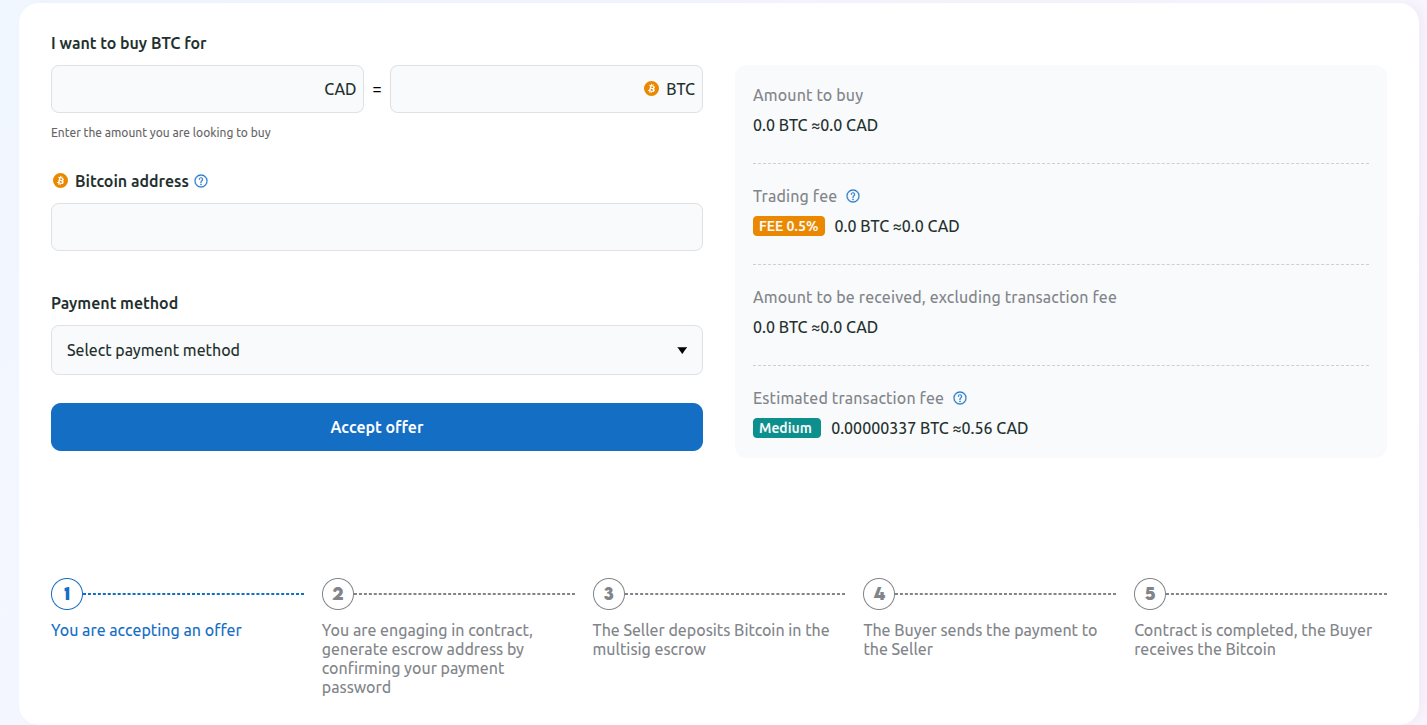This screenshot has height=725, width=1427.
Task: Click the Bitcoin icon inside the BTC field
Action: tap(653, 88)
